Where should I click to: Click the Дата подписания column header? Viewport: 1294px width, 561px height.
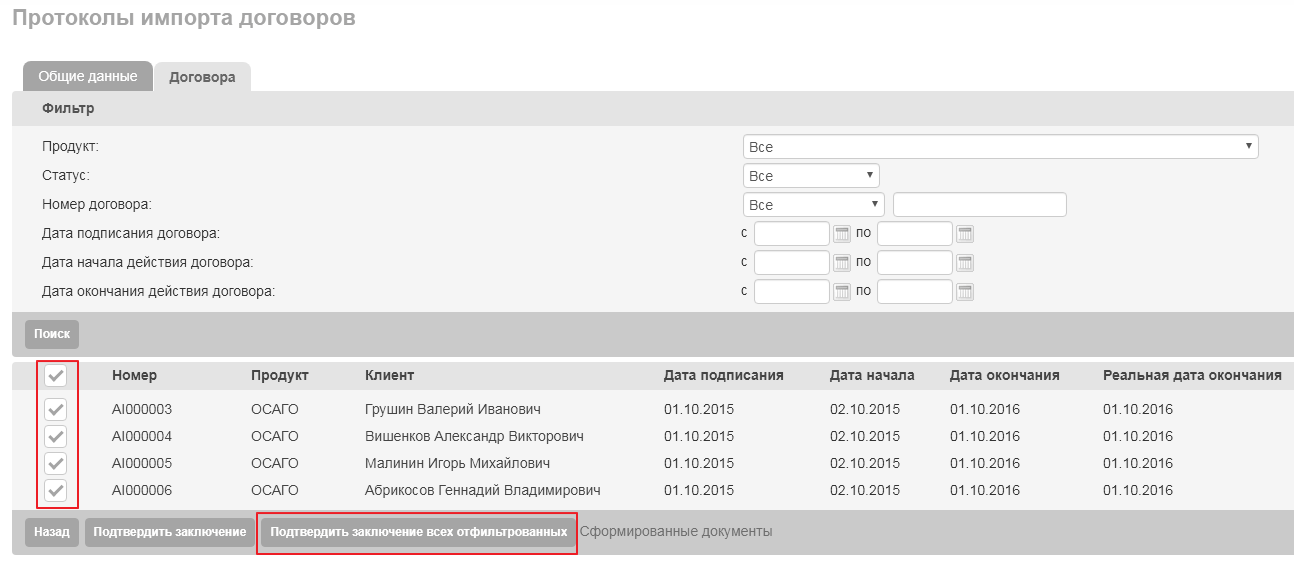tap(724, 375)
